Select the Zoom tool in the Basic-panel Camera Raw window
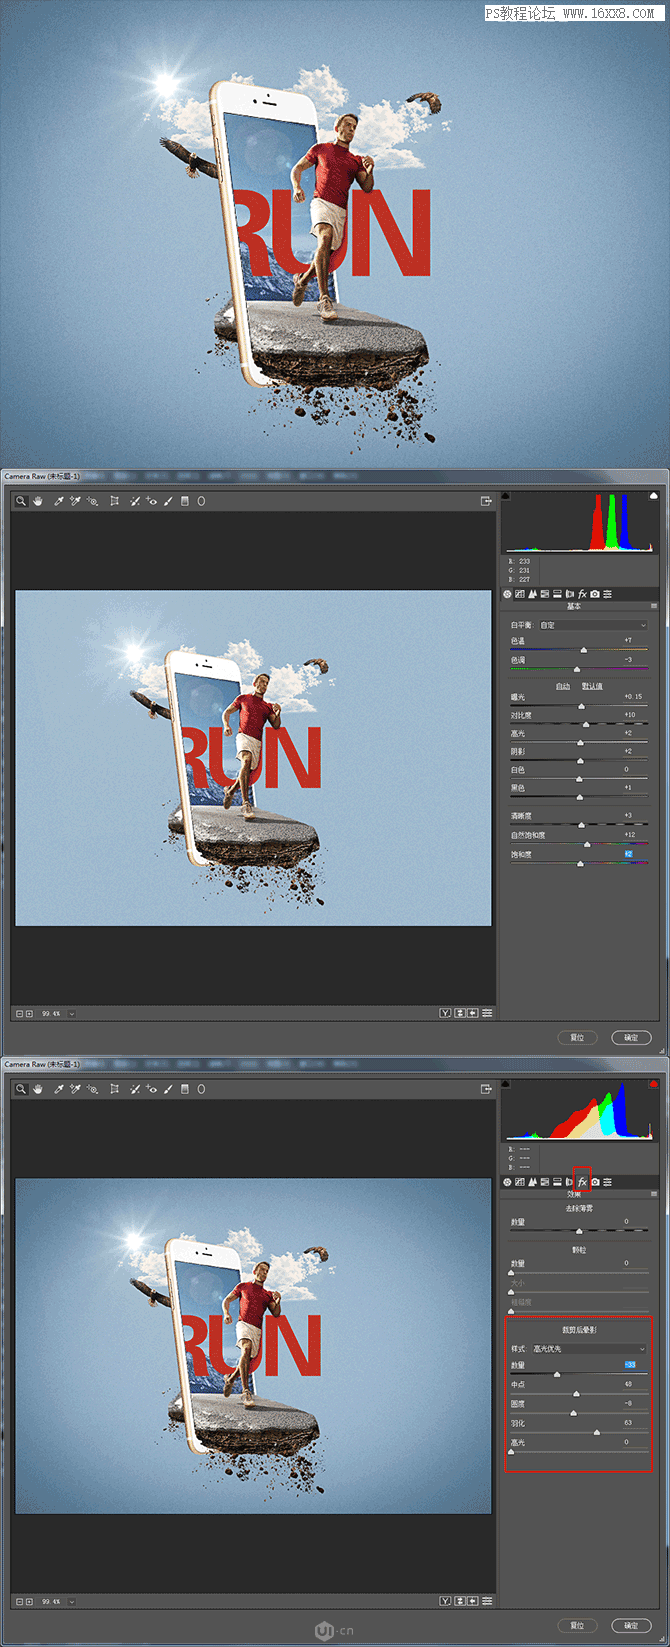 click(20, 501)
